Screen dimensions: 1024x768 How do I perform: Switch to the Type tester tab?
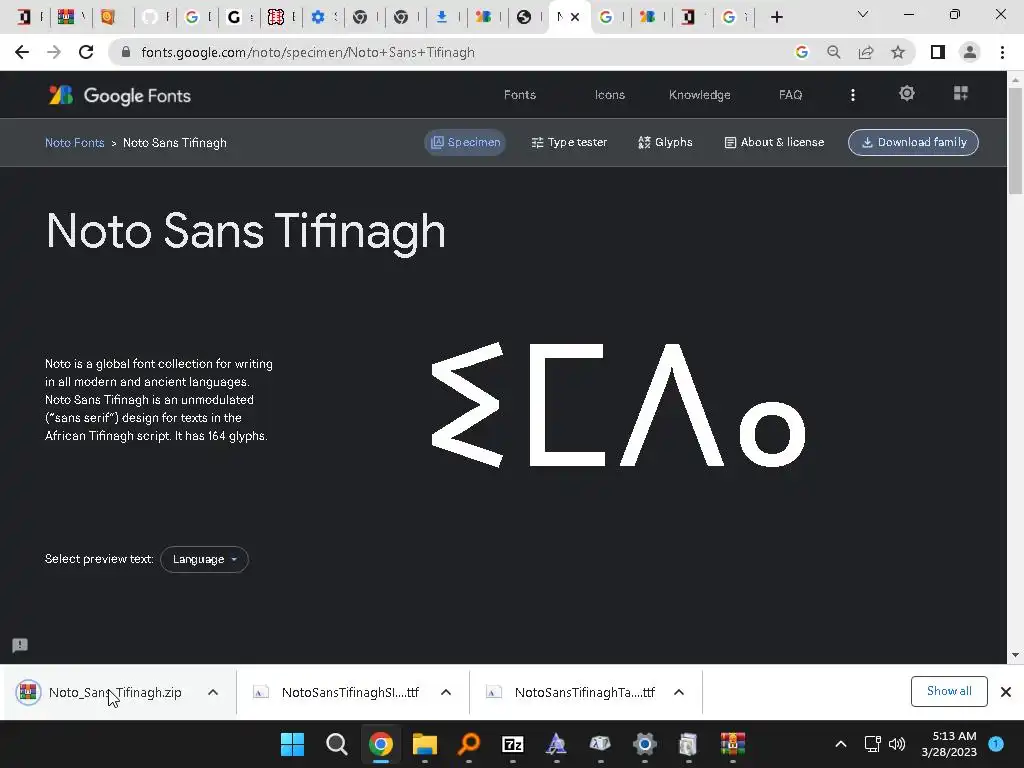(x=569, y=142)
